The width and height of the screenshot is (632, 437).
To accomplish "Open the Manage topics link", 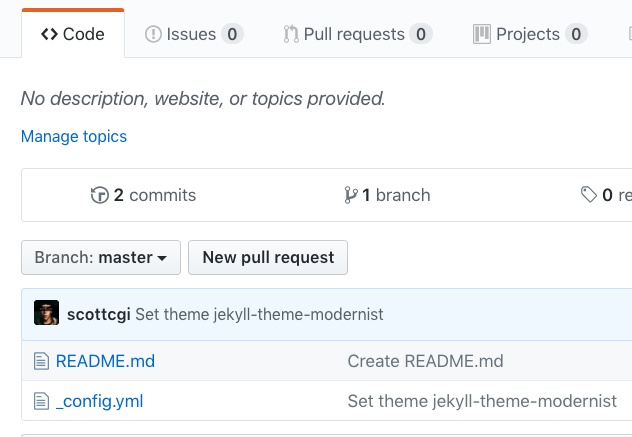I will tap(74, 136).
